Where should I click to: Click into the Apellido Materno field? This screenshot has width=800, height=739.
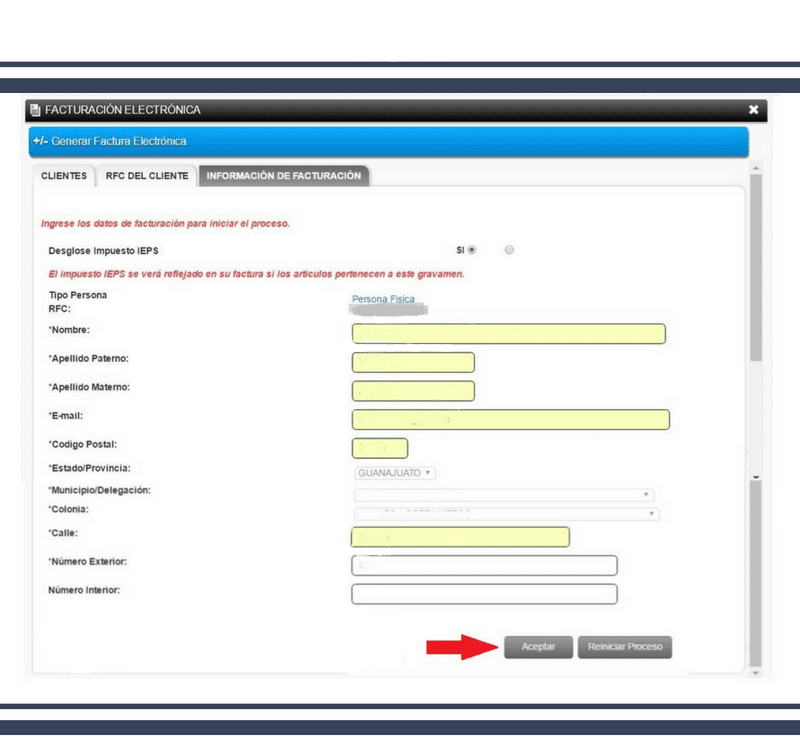[x=413, y=391]
